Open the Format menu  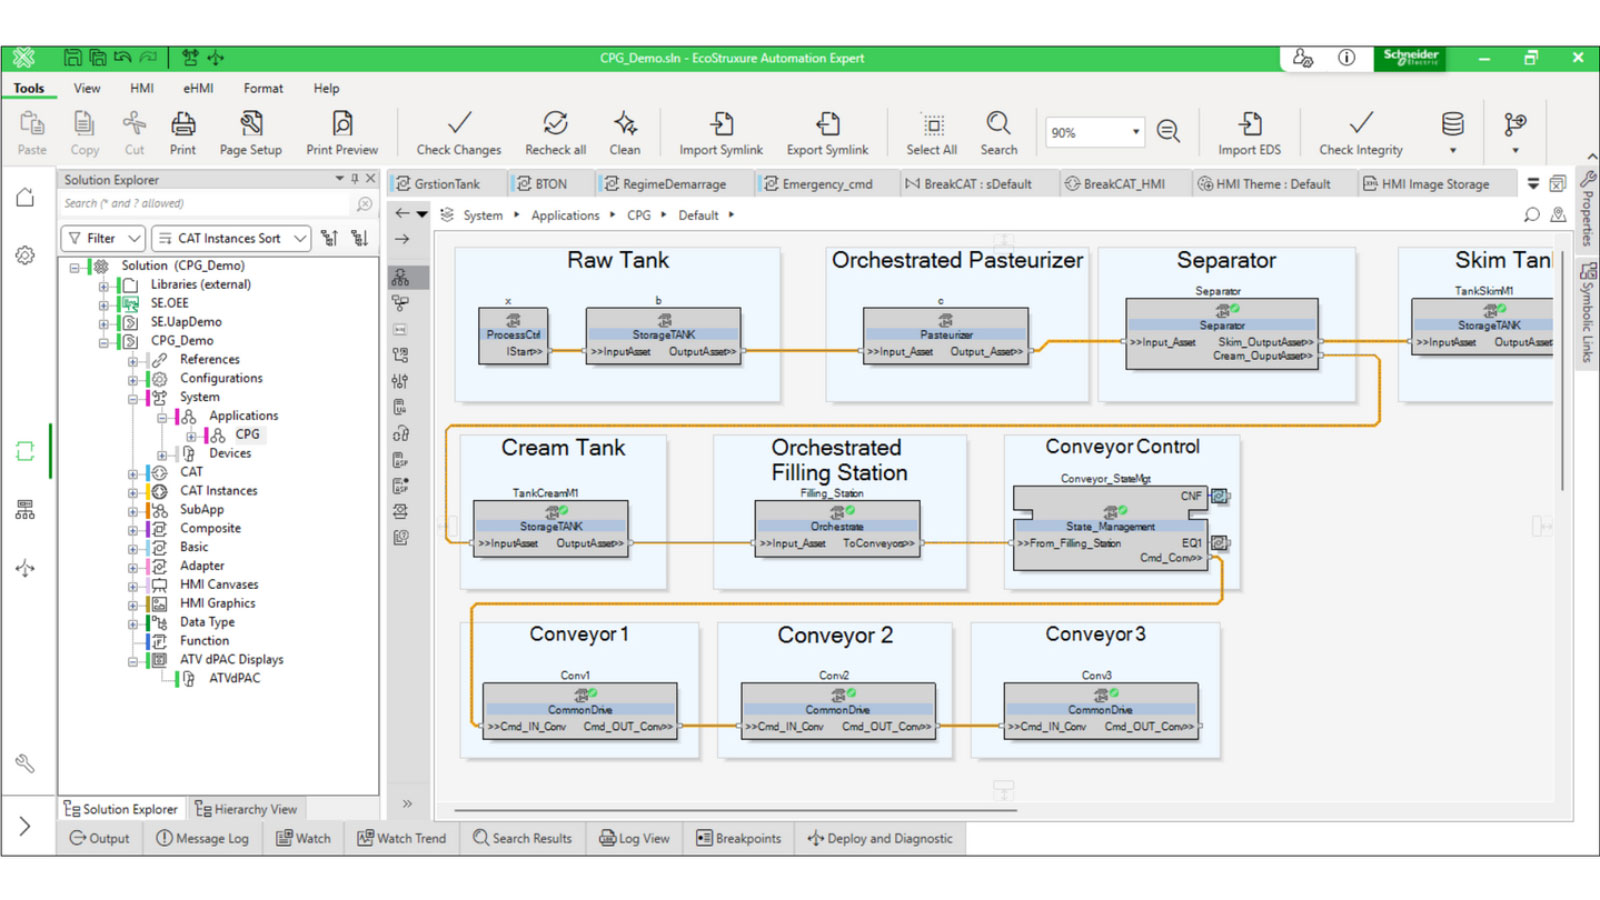pyautogui.click(x=263, y=88)
